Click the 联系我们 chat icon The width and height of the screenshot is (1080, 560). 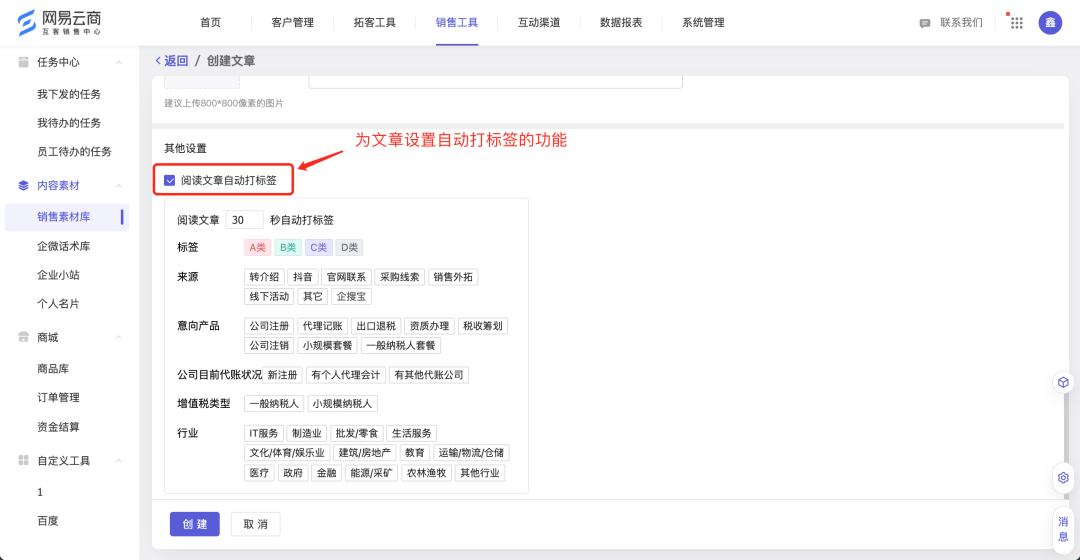pyautogui.click(x=924, y=23)
